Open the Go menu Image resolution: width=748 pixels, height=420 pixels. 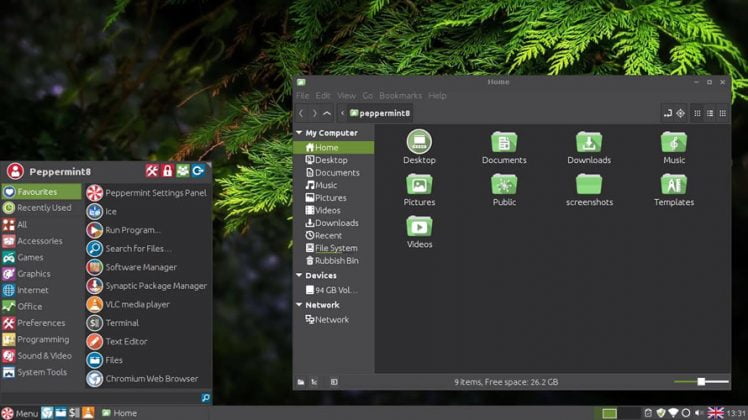[367, 95]
